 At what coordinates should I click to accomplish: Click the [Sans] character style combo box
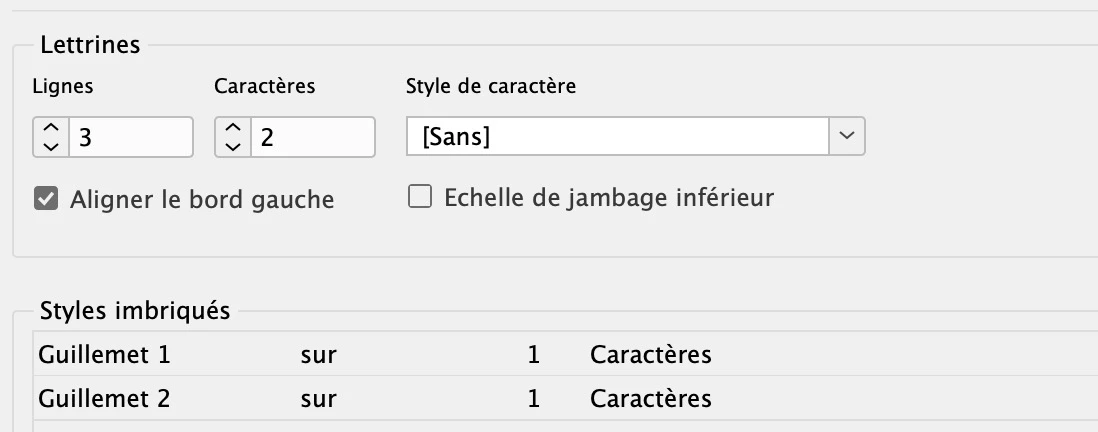point(617,136)
